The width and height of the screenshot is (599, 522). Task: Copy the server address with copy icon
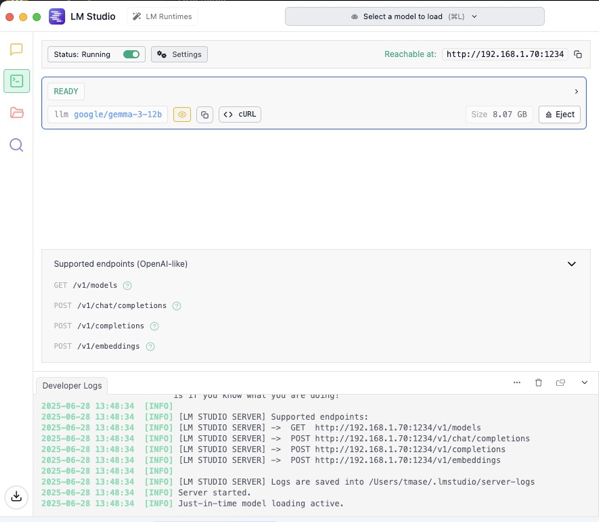click(x=578, y=54)
